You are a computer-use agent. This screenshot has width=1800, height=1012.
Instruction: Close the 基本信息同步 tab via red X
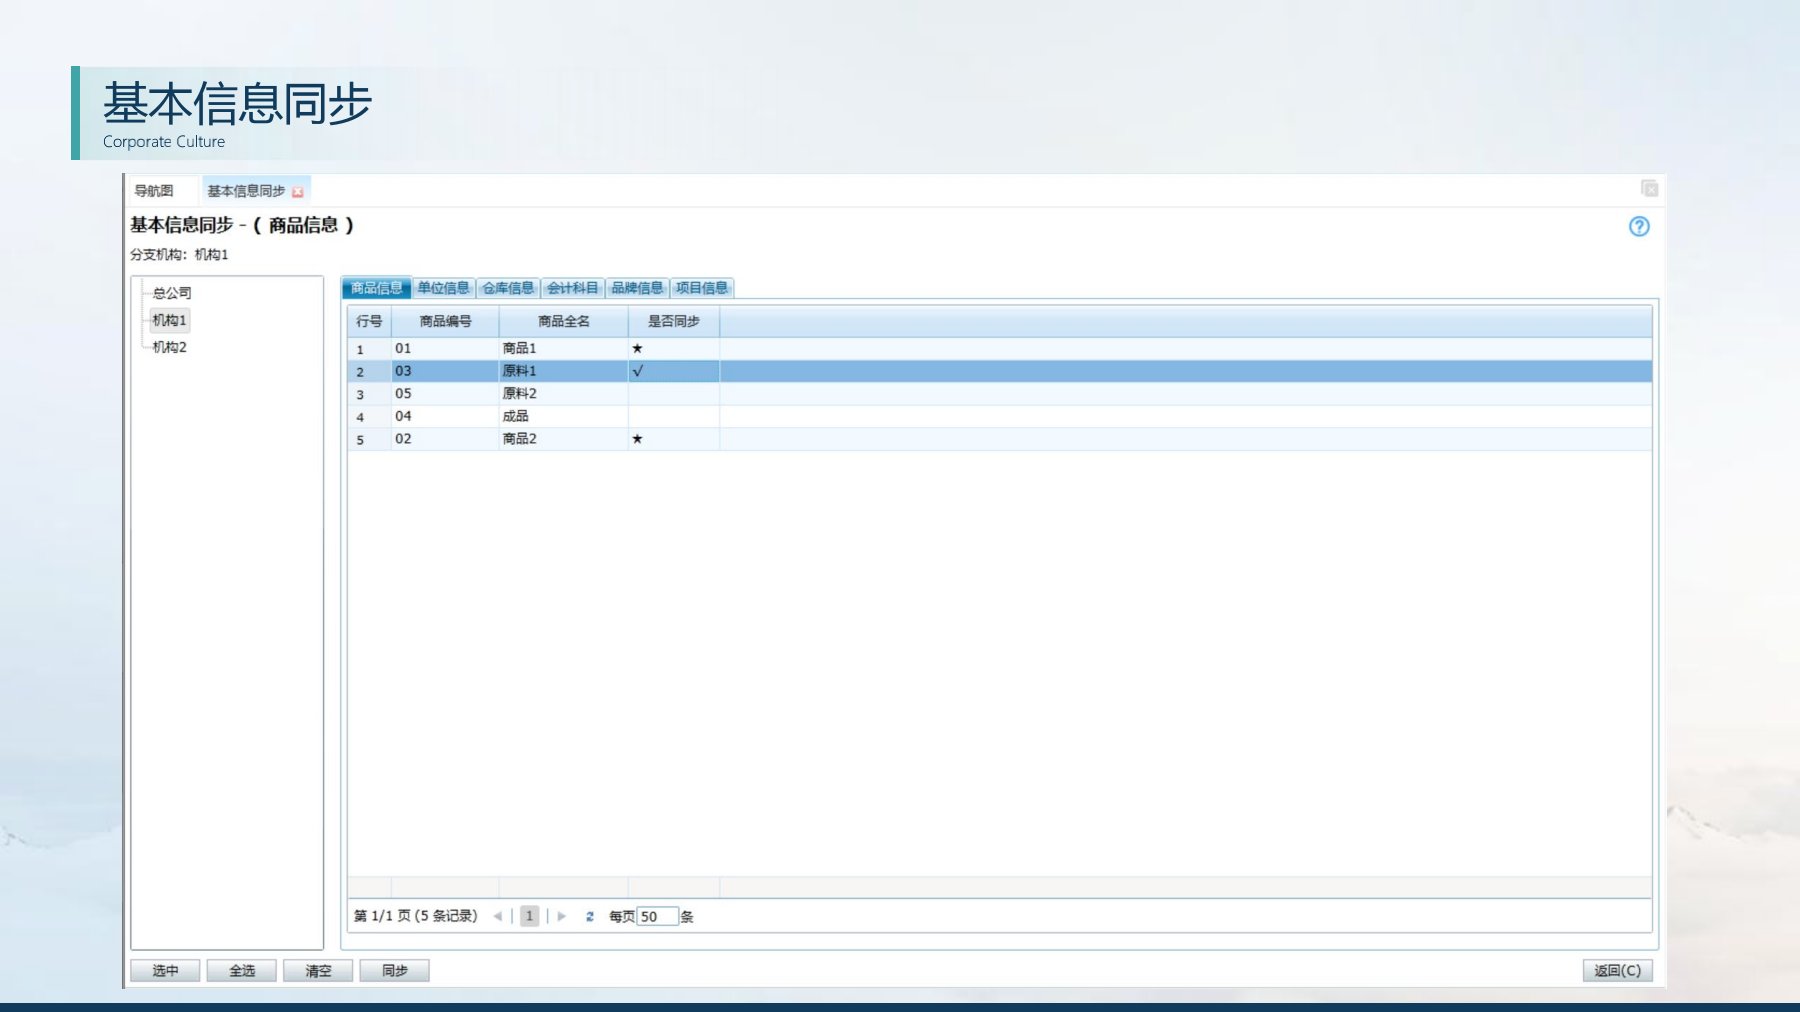[297, 192]
